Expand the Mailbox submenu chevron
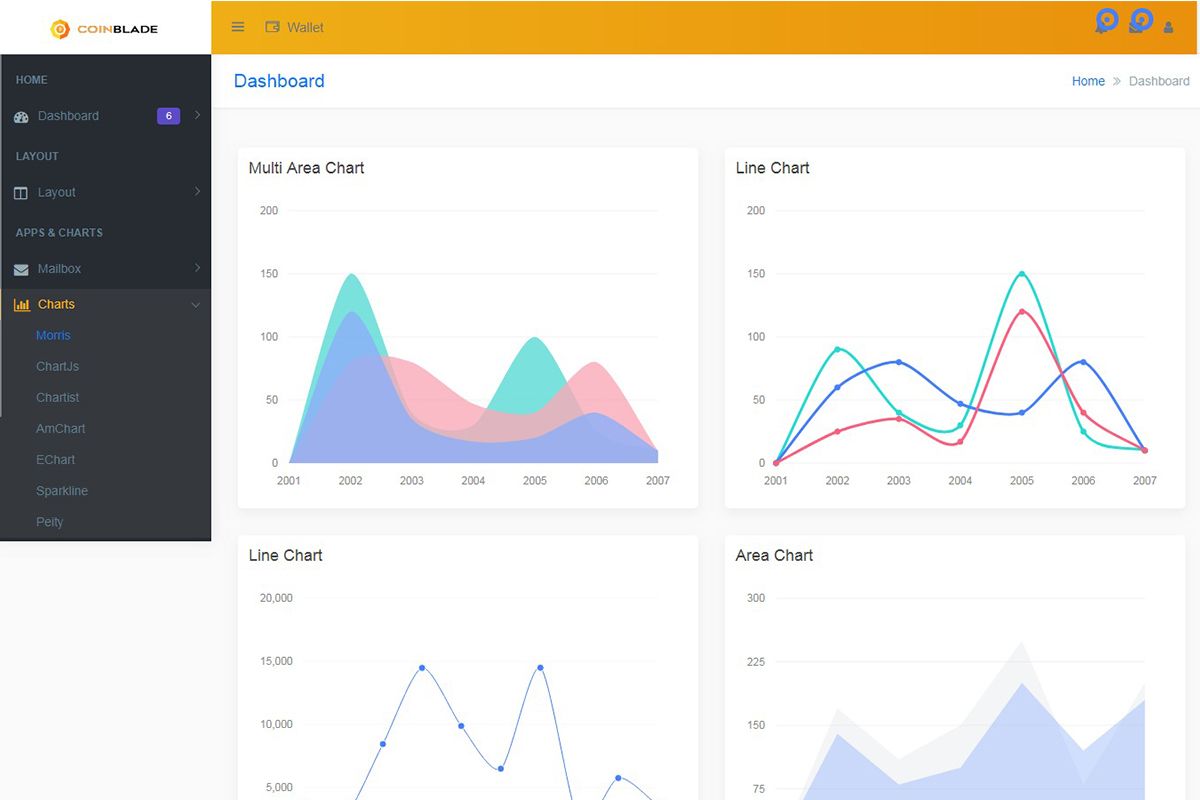 (x=197, y=267)
